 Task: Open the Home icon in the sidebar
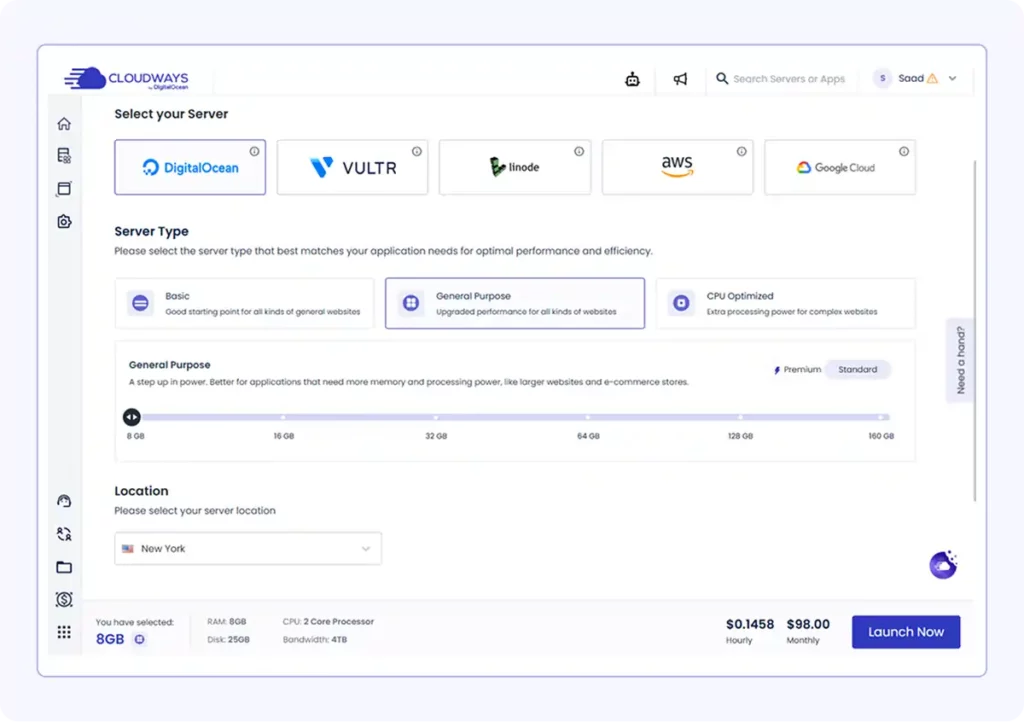[64, 123]
